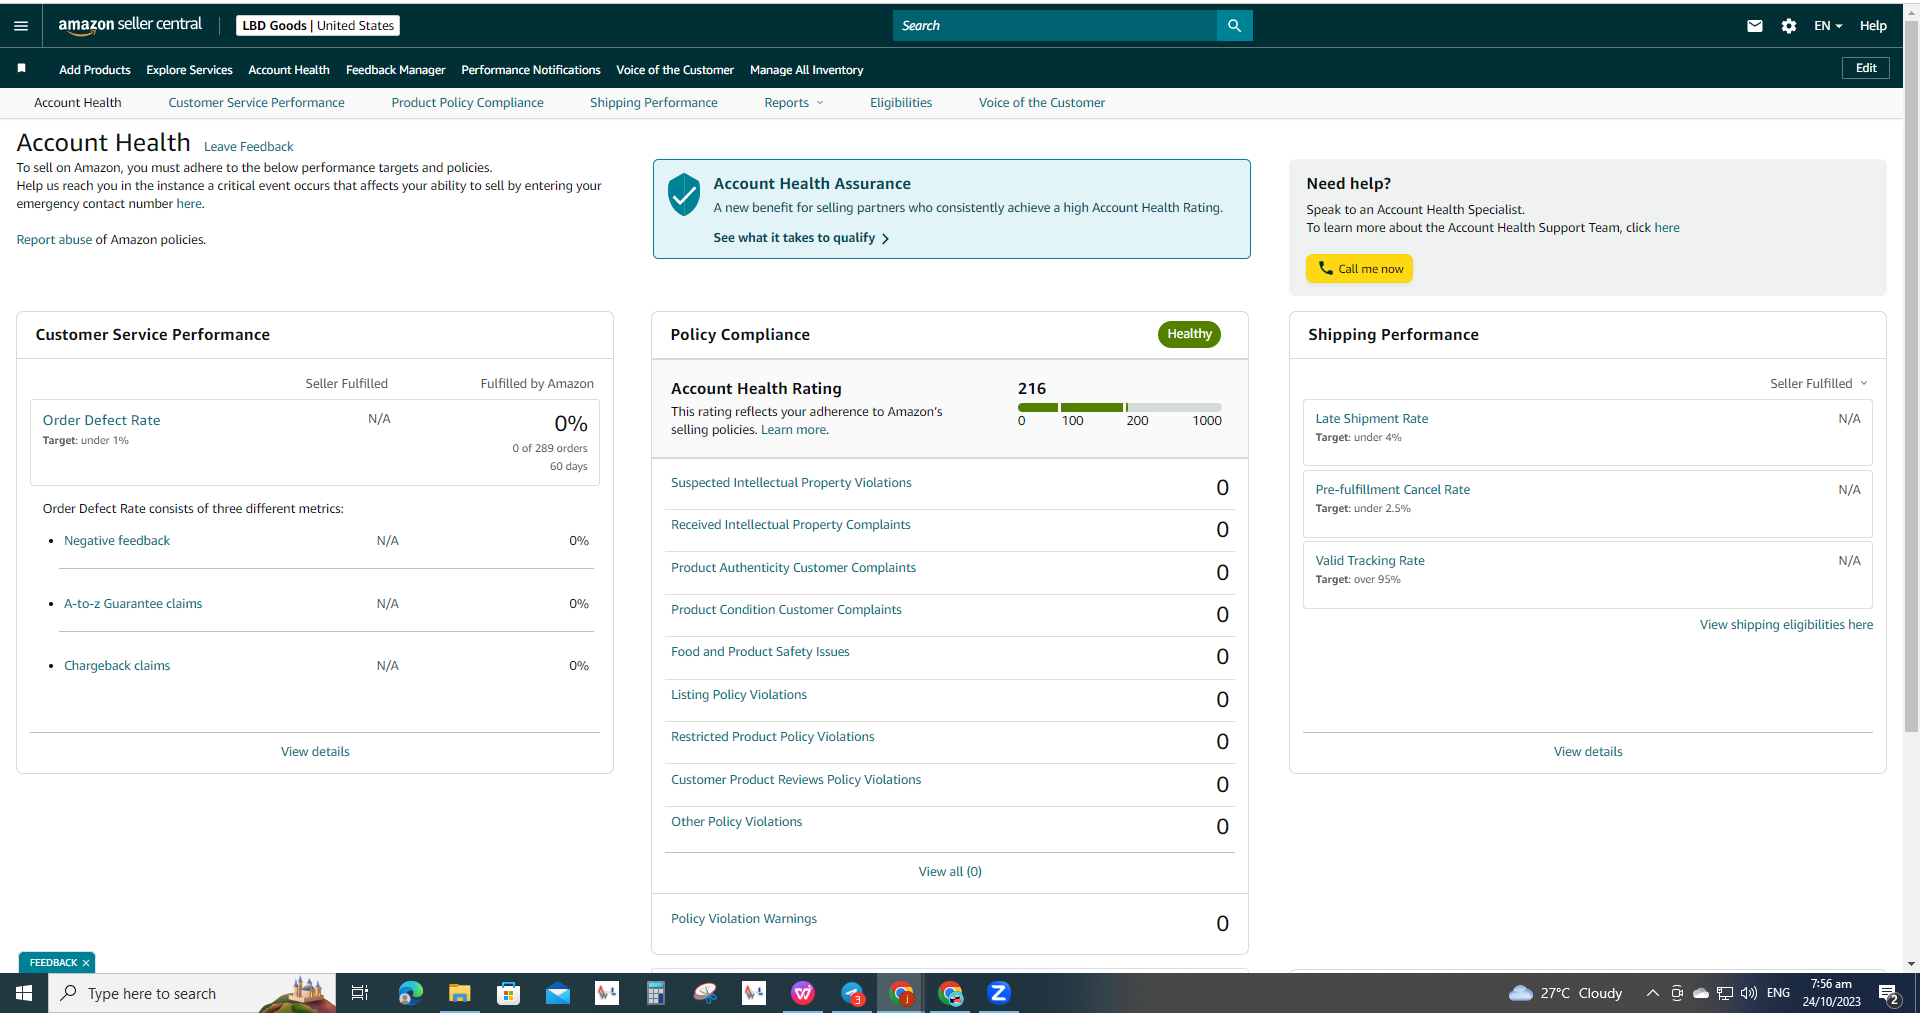The width and height of the screenshot is (1920, 1013).
Task: Click View shipping eligibilities here
Action: 1786,625
